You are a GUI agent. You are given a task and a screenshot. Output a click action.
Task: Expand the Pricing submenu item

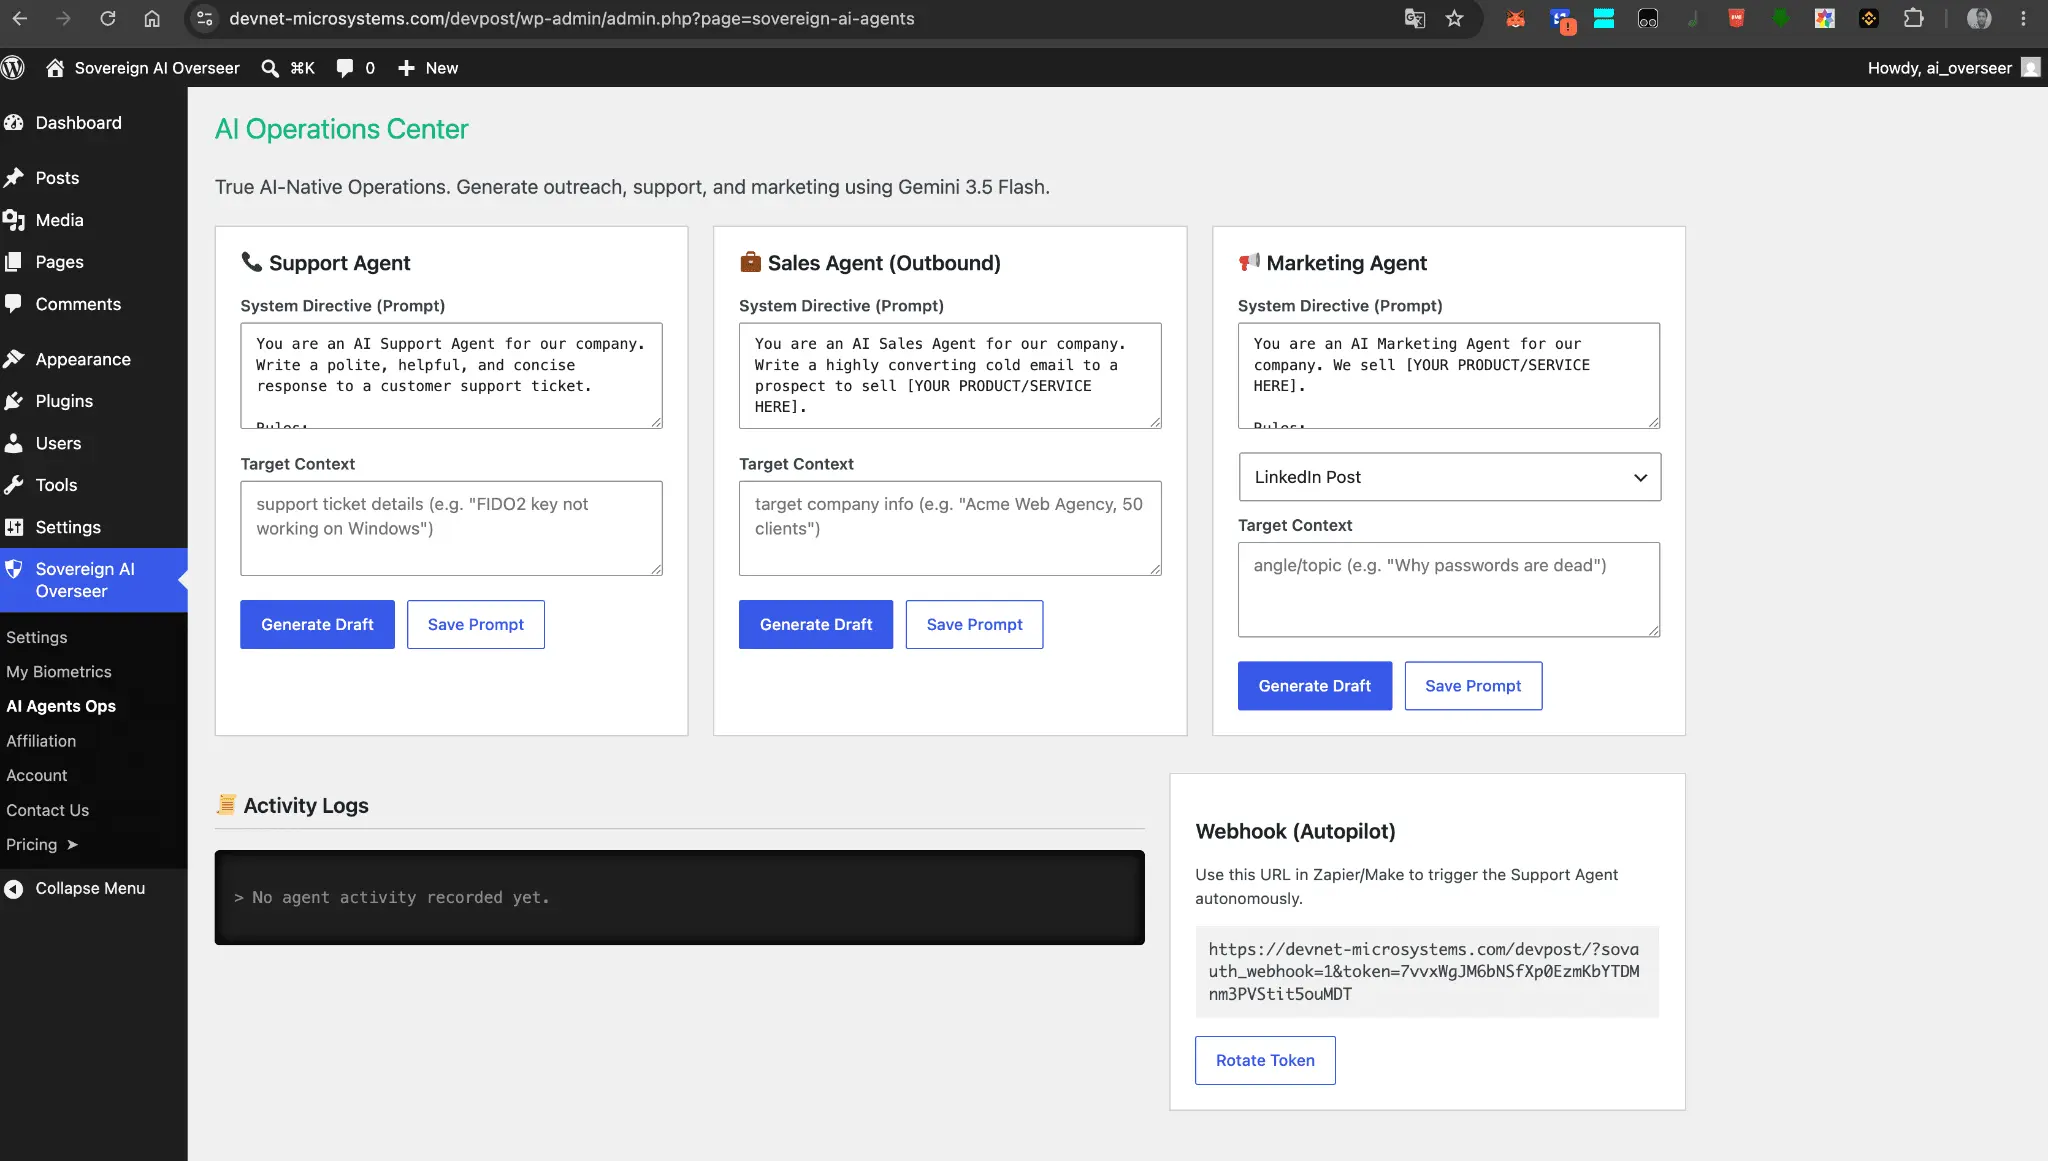point(42,845)
